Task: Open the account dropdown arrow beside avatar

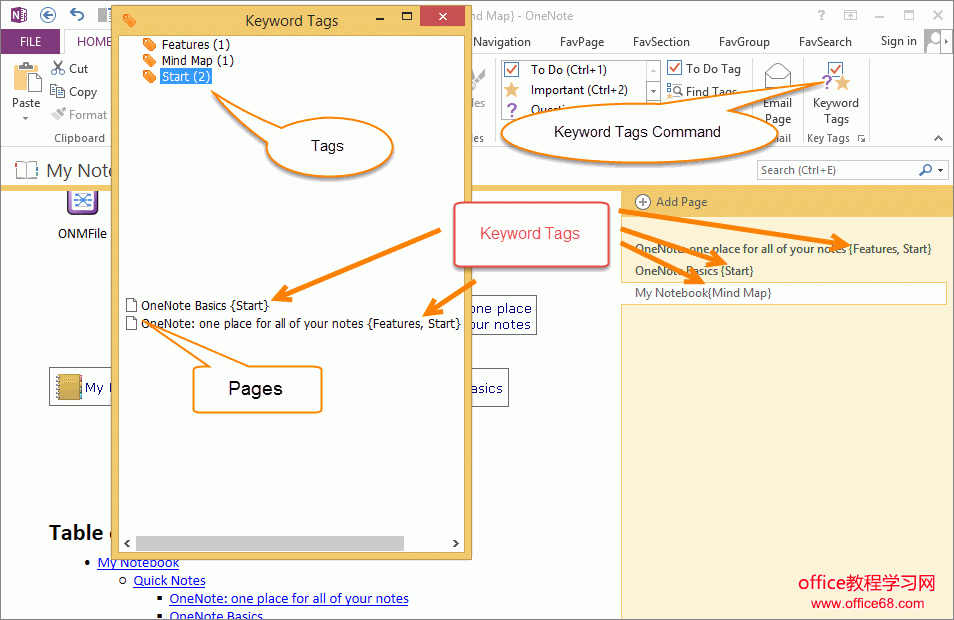Action: (946, 41)
